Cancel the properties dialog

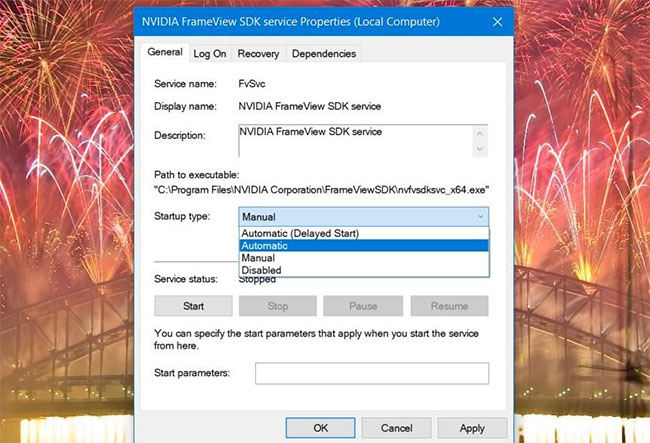pyautogui.click(x=397, y=428)
